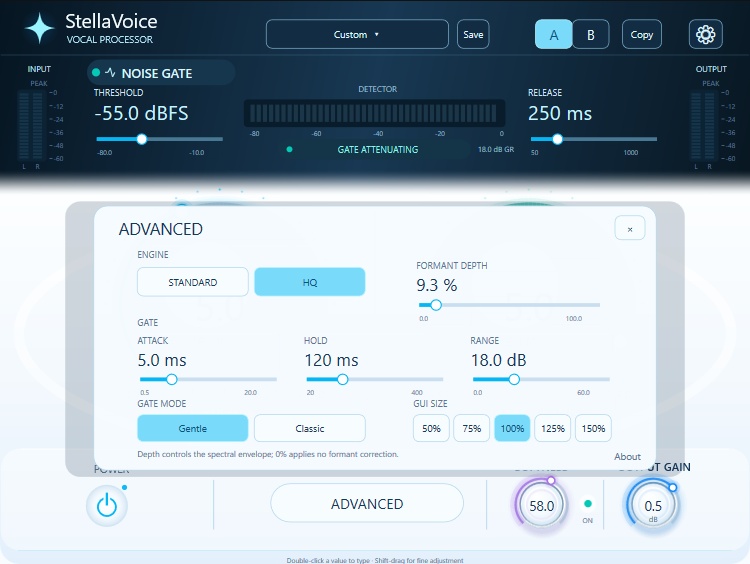This screenshot has height=564, width=750.
Task: Click the ADVANCED button at the bottom
Action: click(x=367, y=503)
